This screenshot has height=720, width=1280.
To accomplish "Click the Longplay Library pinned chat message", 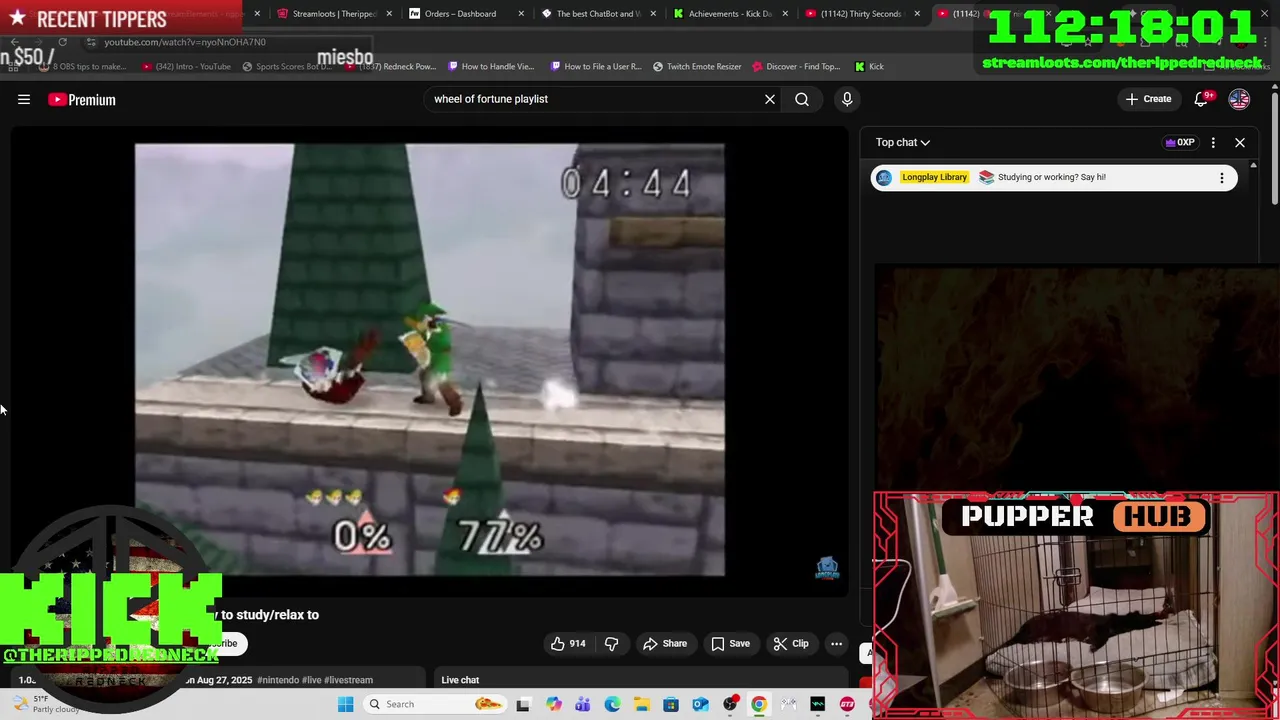I will point(1054,178).
